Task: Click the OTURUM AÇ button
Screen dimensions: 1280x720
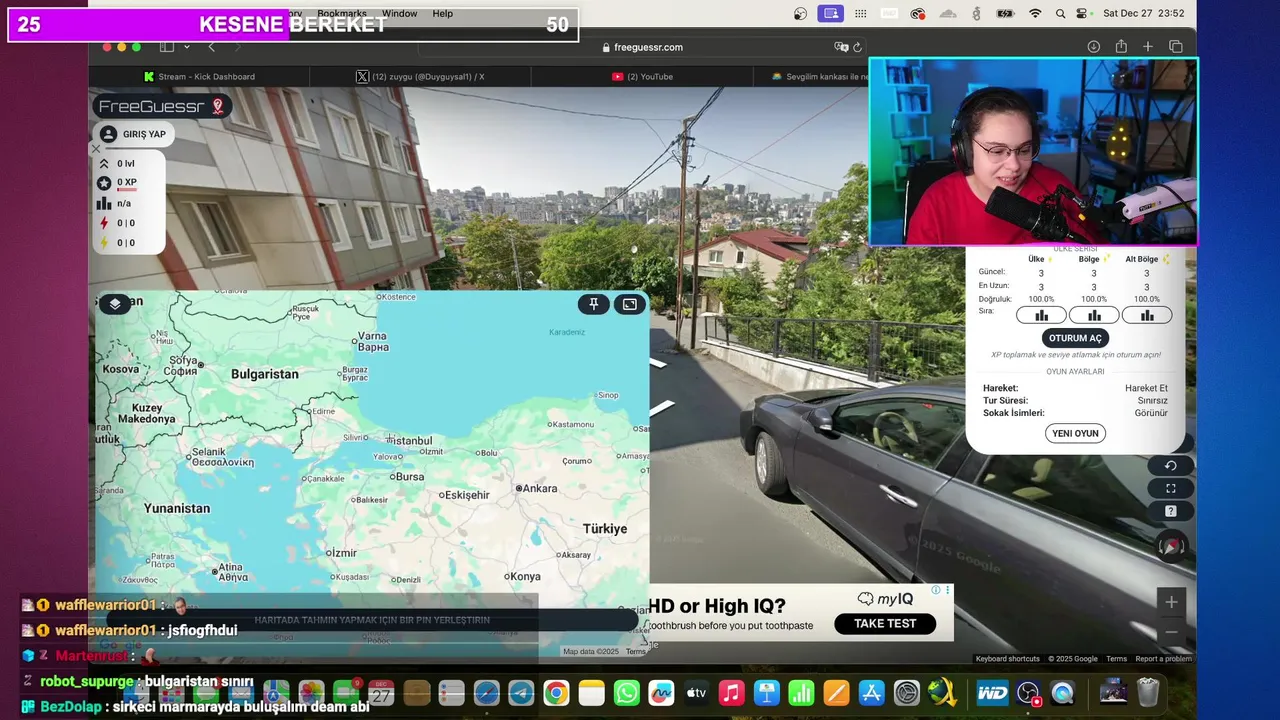Action: 1075,338
